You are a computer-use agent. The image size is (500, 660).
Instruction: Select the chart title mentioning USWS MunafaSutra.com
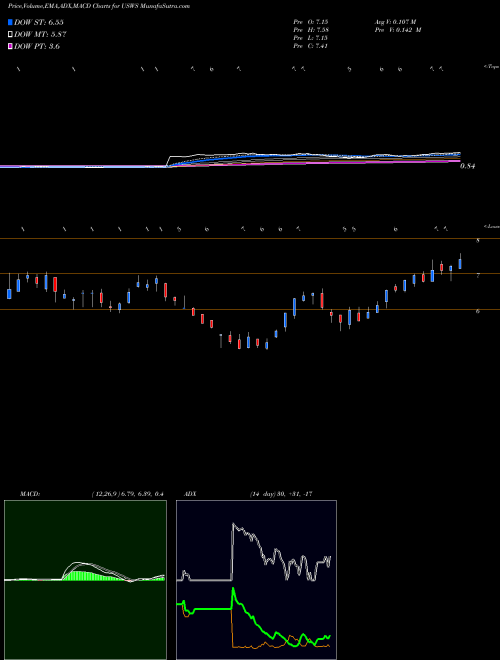(99, 6)
